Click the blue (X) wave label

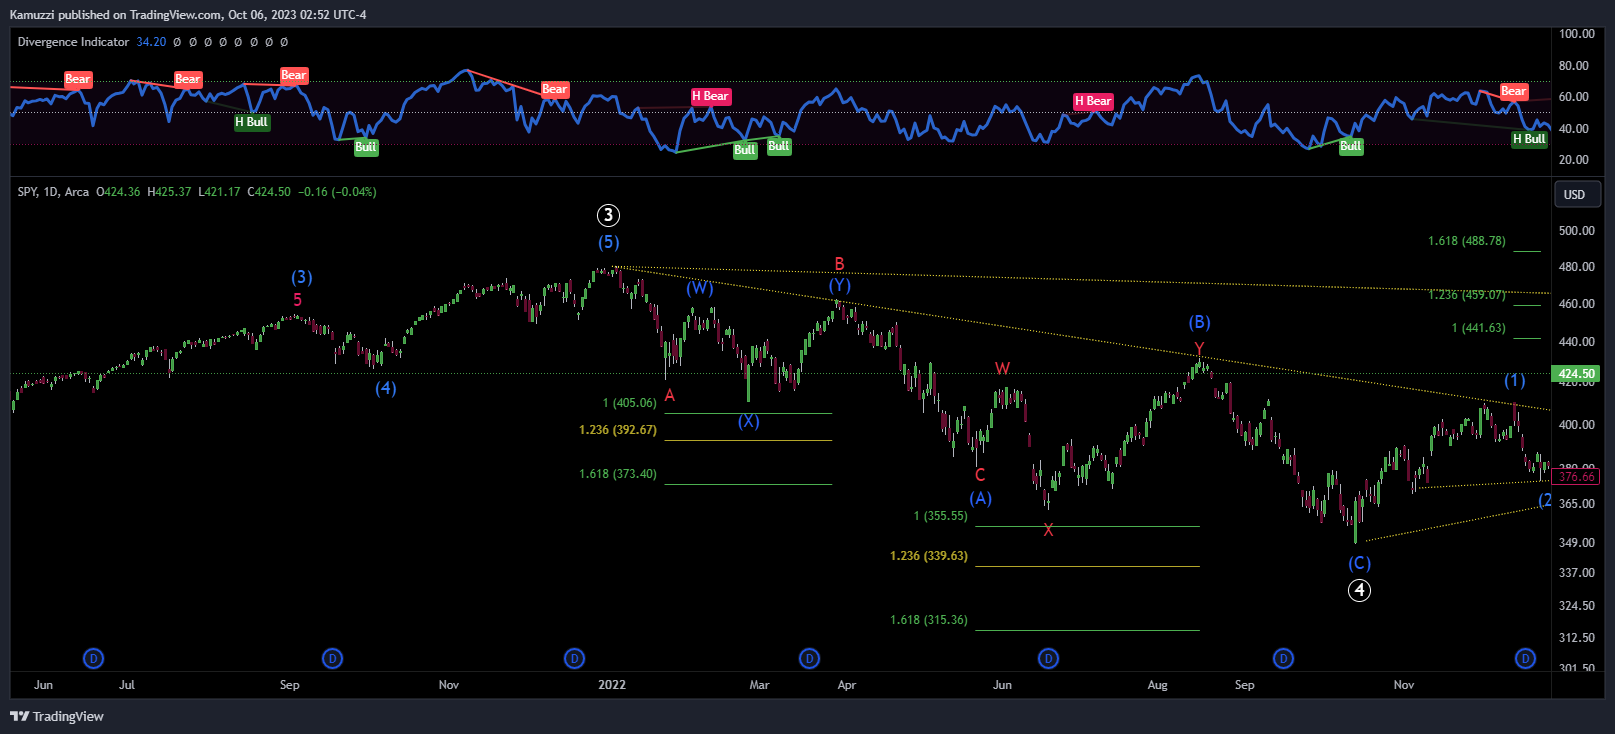[x=748, y=421]
